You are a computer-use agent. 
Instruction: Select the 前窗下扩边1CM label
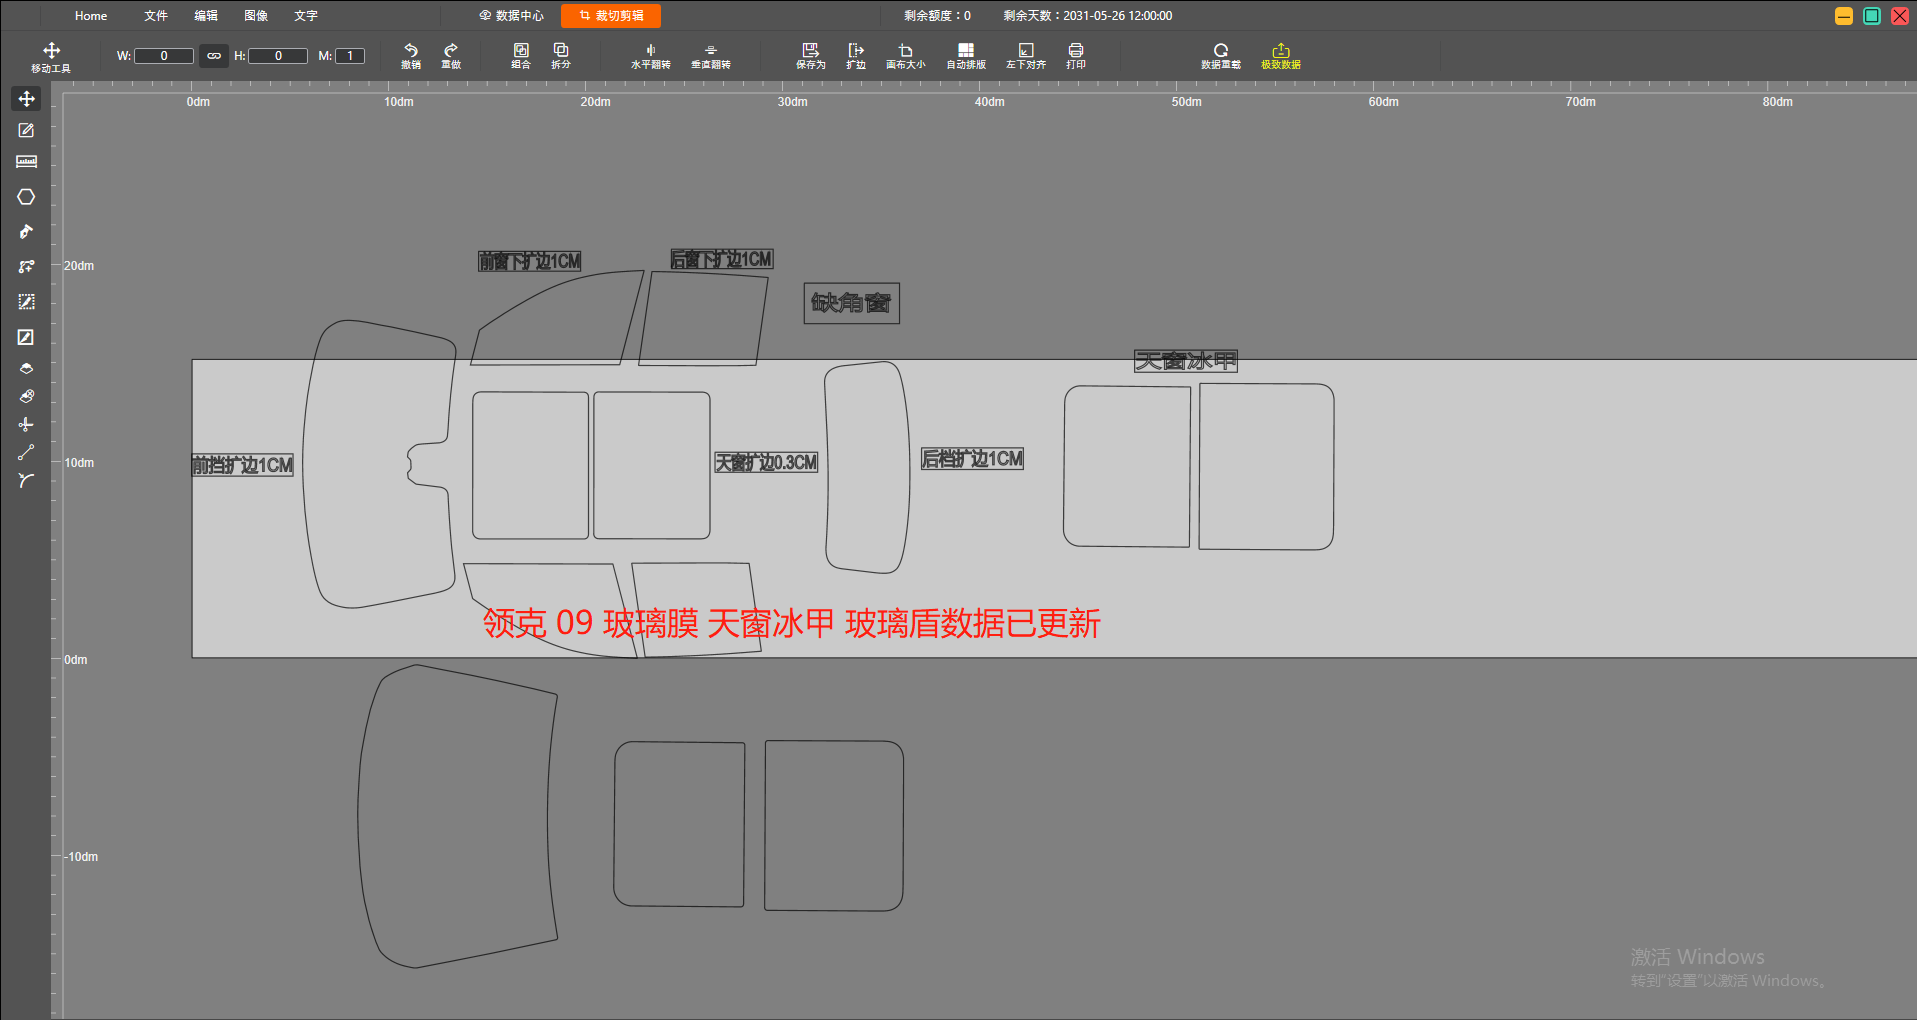coord(530,261)
